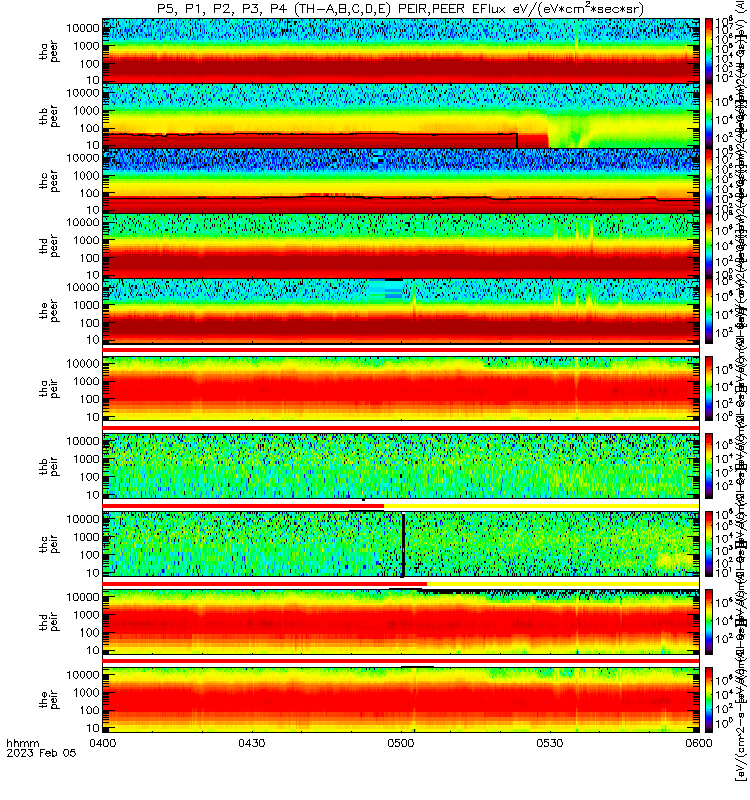
Task: Select the thb peer spectrogram panel
Action: click(401, 116)
